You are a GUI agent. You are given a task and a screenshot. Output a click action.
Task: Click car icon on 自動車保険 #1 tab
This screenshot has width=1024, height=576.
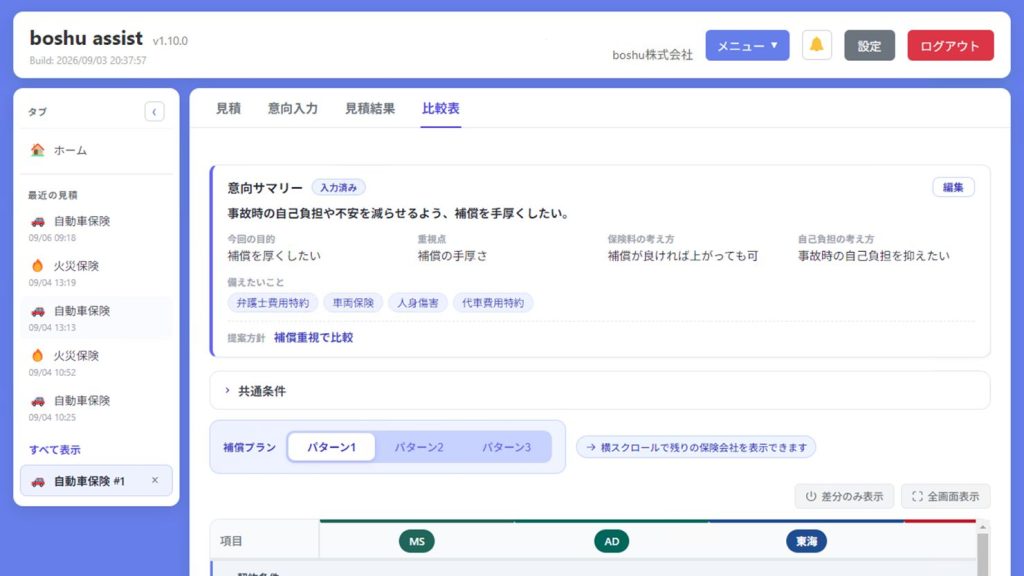coord(38,481)
